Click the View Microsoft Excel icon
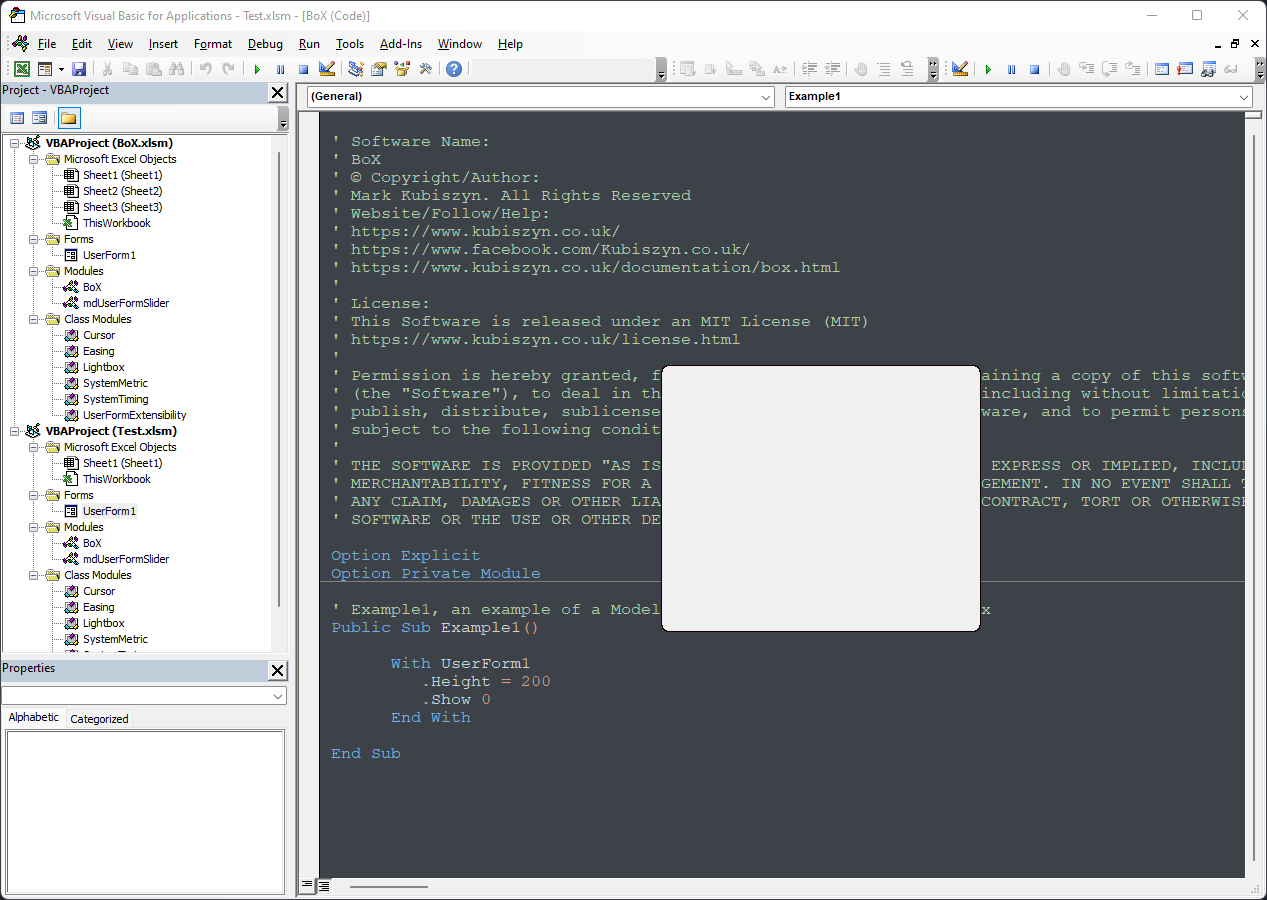Viewport: 1267px width, 900px height. [x=21, y=69]
